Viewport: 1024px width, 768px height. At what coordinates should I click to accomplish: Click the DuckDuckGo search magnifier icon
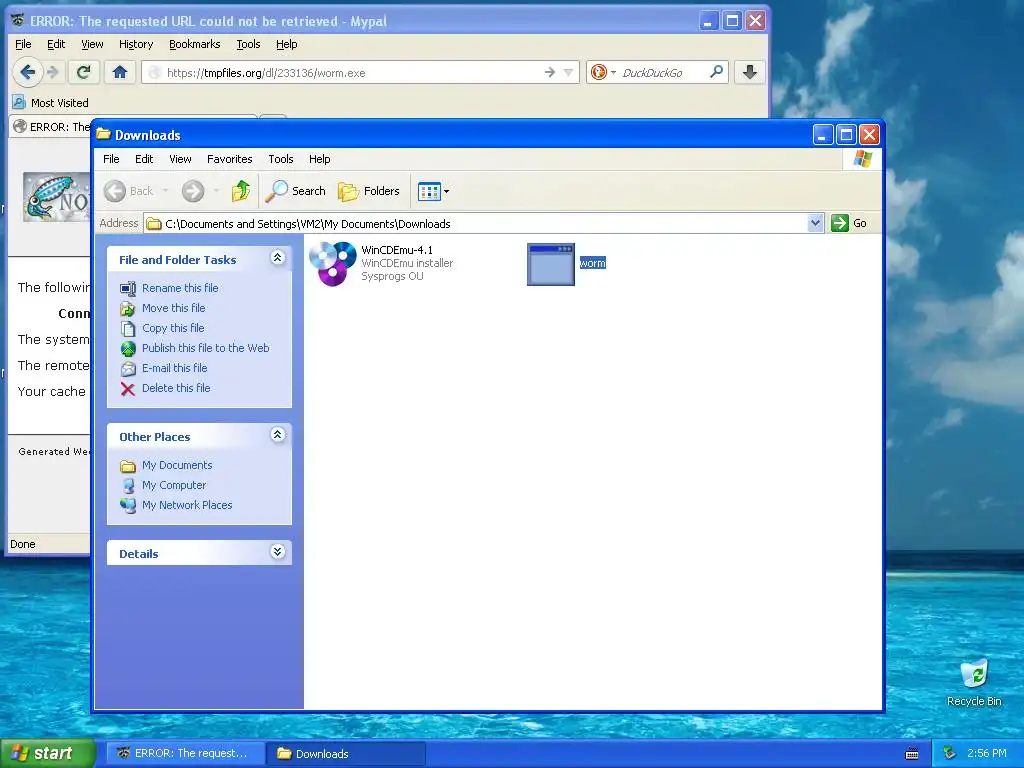[x=716, y=72]
